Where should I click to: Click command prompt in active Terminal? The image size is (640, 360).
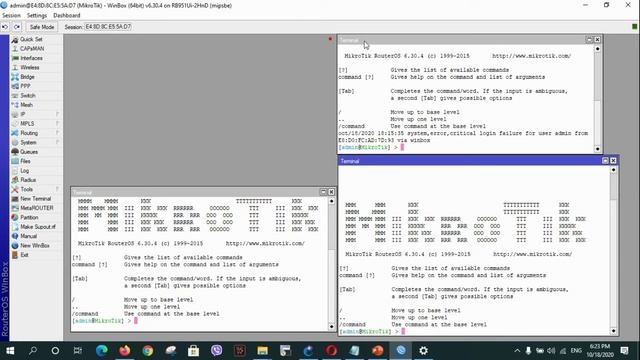372,331
